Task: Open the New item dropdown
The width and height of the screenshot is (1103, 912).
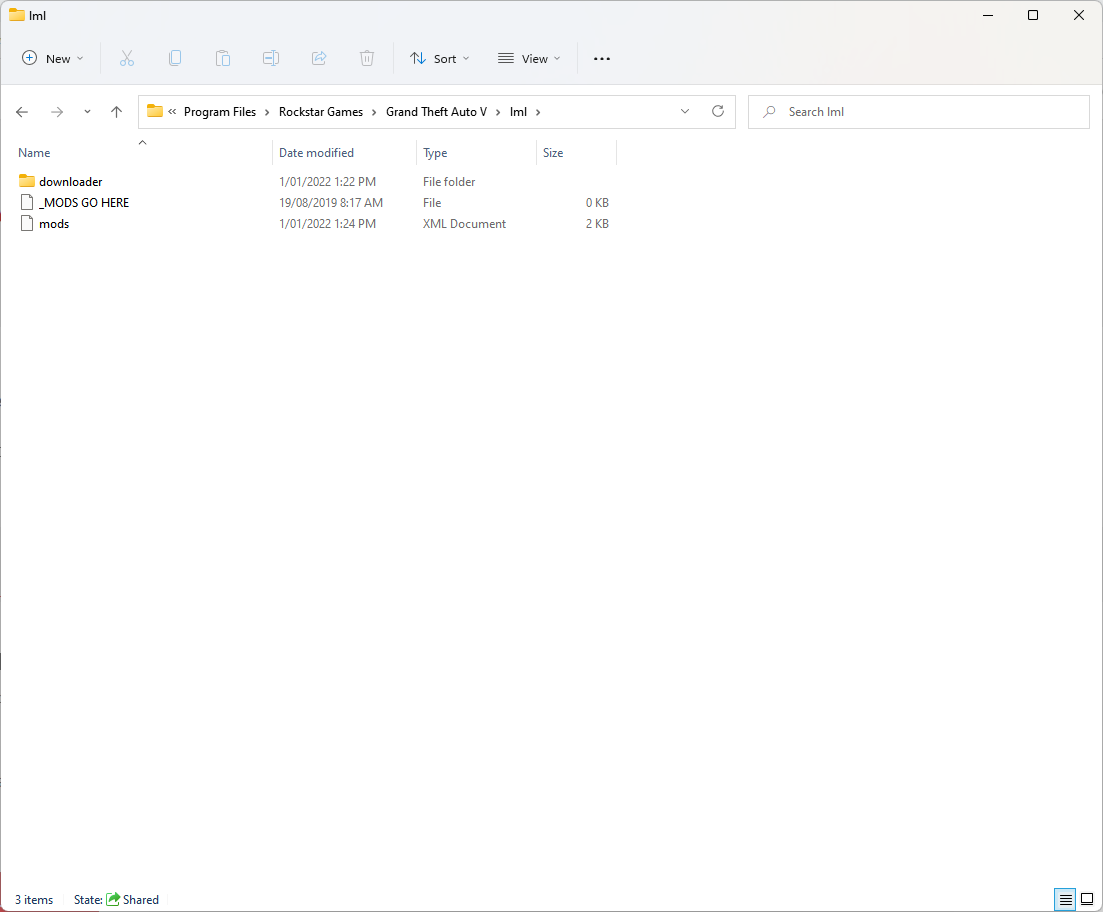Action: (x=53, y=59)
